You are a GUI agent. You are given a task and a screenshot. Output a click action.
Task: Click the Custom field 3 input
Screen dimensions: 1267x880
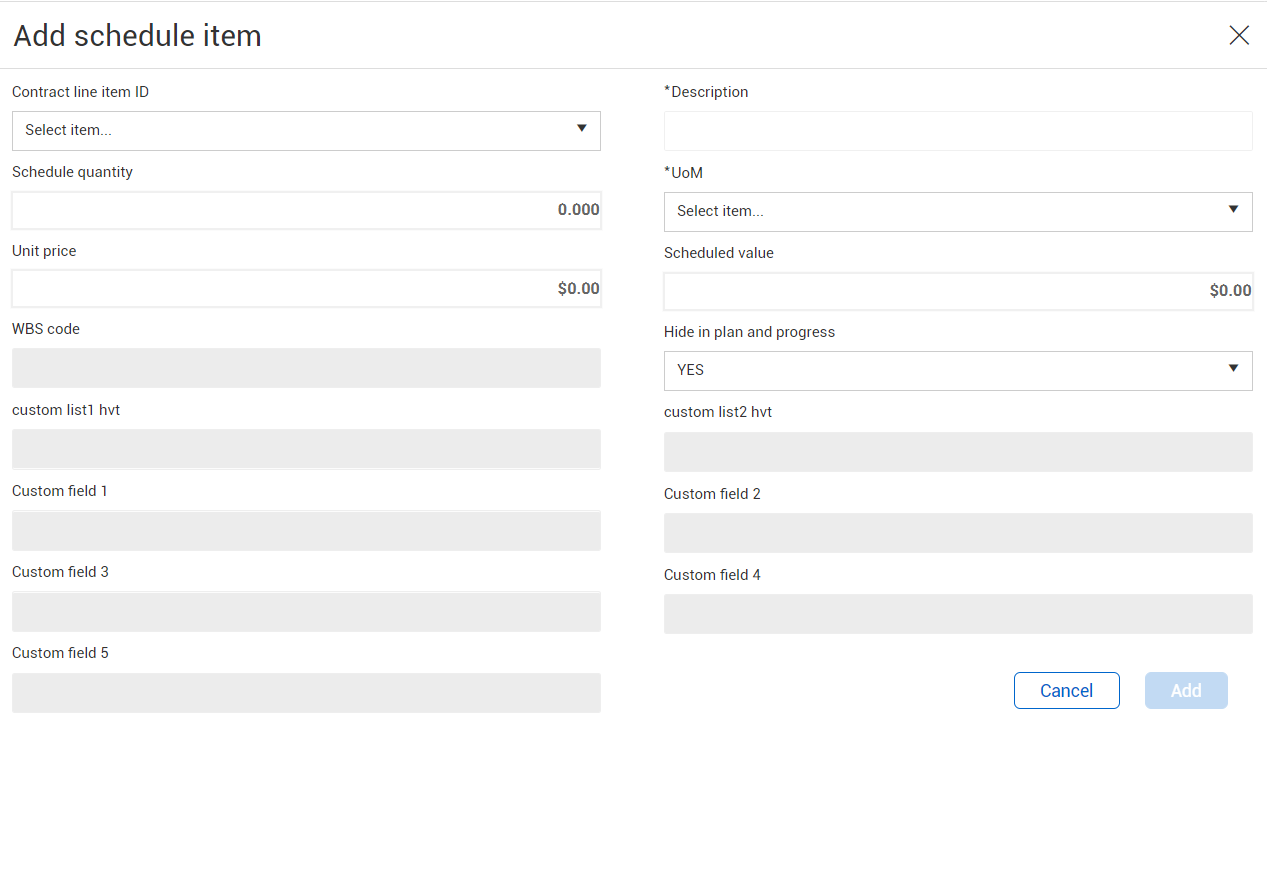(x=306, y=612)
